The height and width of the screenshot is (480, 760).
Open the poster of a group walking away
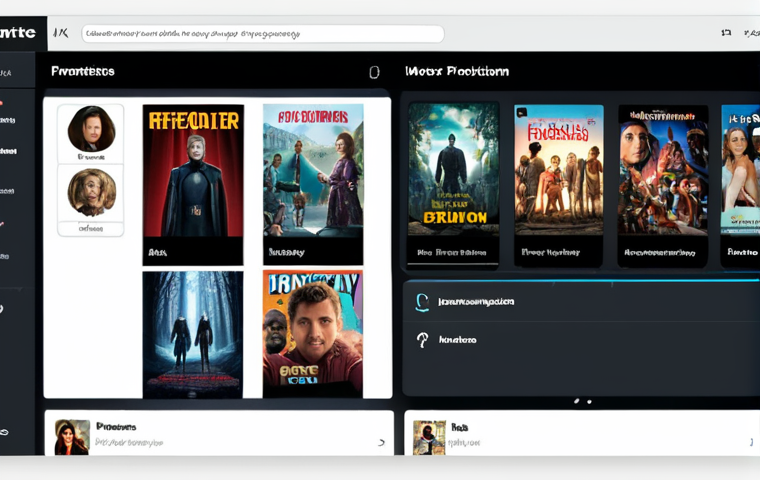coord(558,170)
